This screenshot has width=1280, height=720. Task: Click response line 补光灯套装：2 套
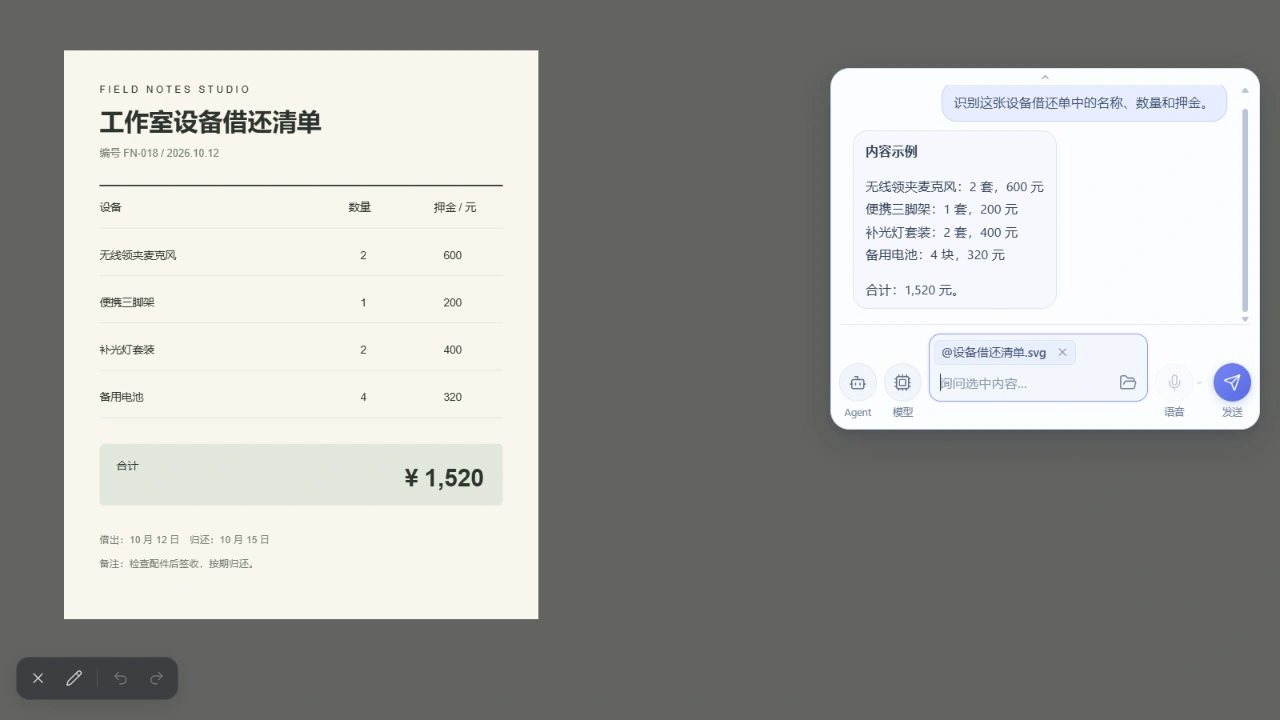tap(941, 232)
